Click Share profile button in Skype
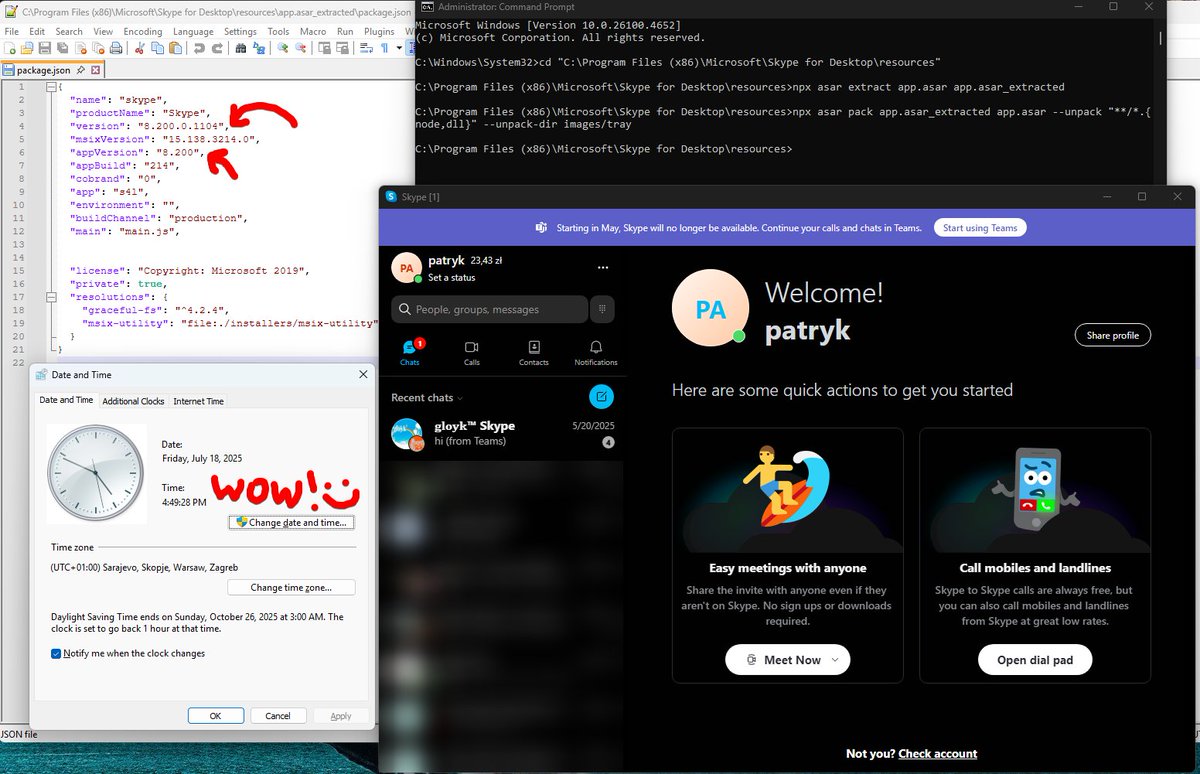 click(1112, 335)
